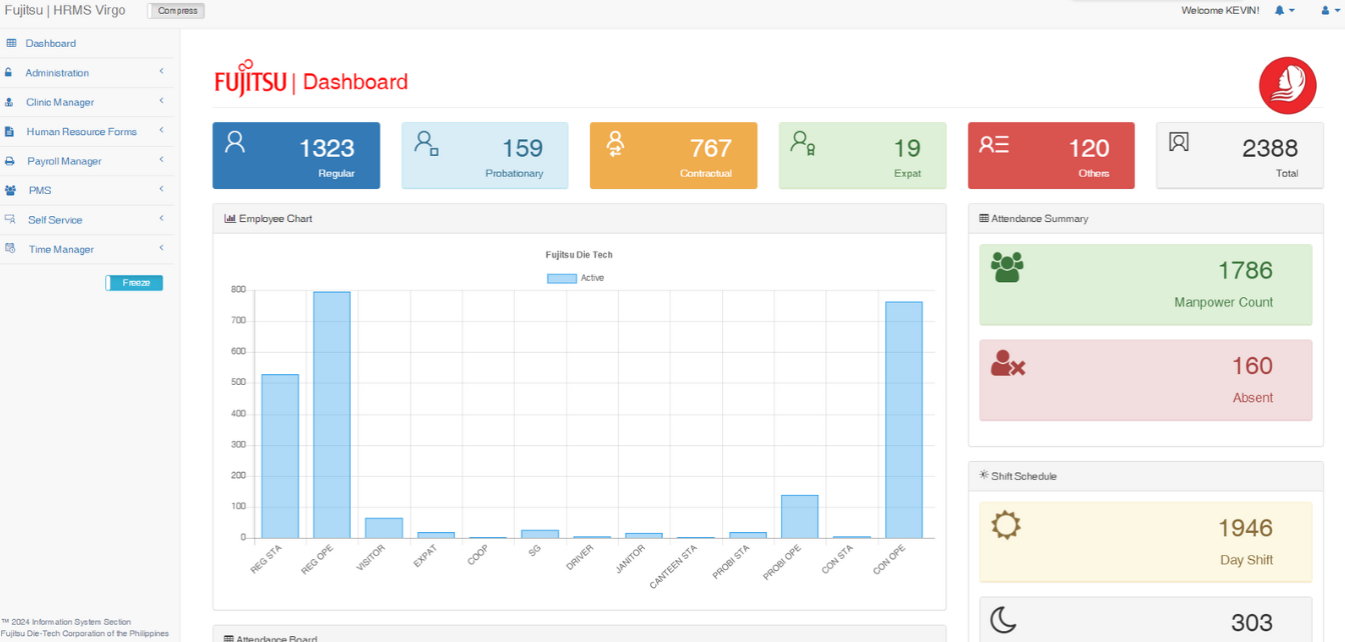This screenshot has height=642, width=1345.
Task: Click the Payroll Manager printer icon
Action: coord(9,161)
